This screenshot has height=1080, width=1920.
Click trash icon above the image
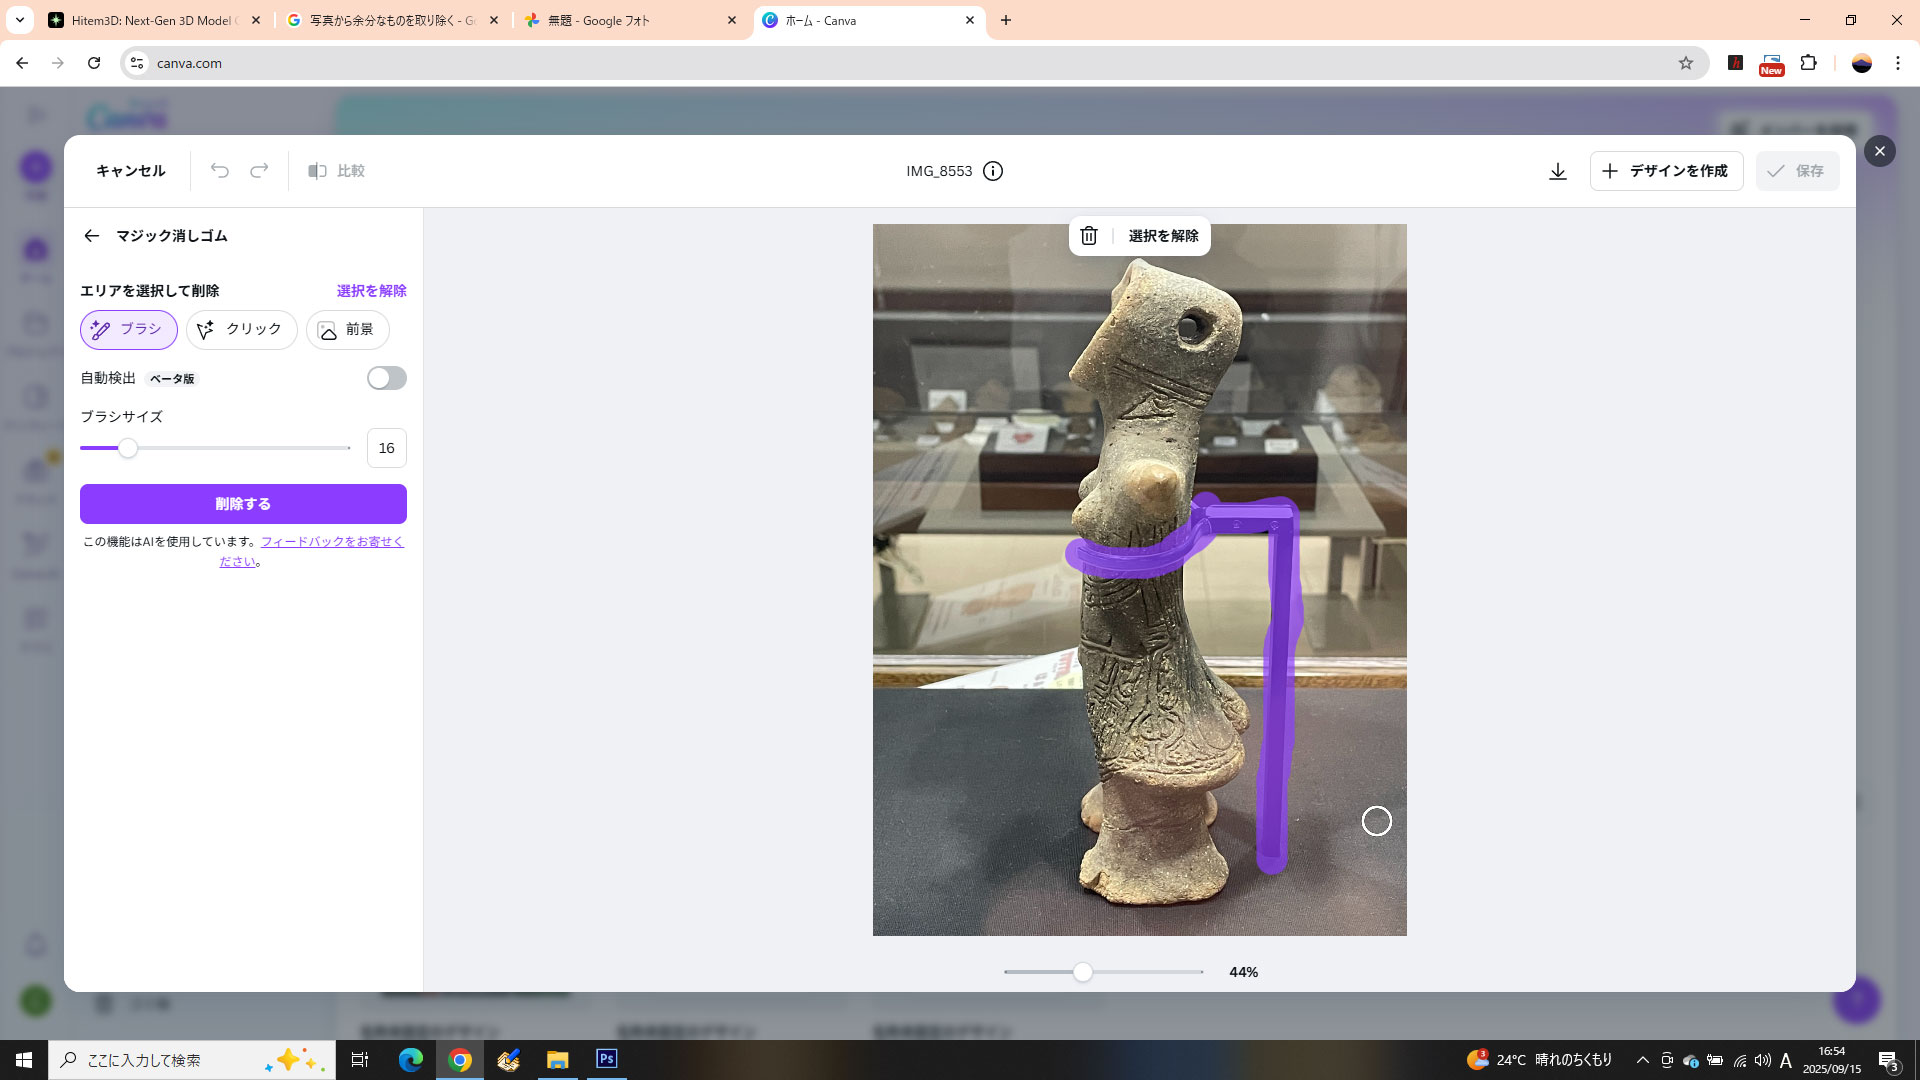click(1089, 236)
